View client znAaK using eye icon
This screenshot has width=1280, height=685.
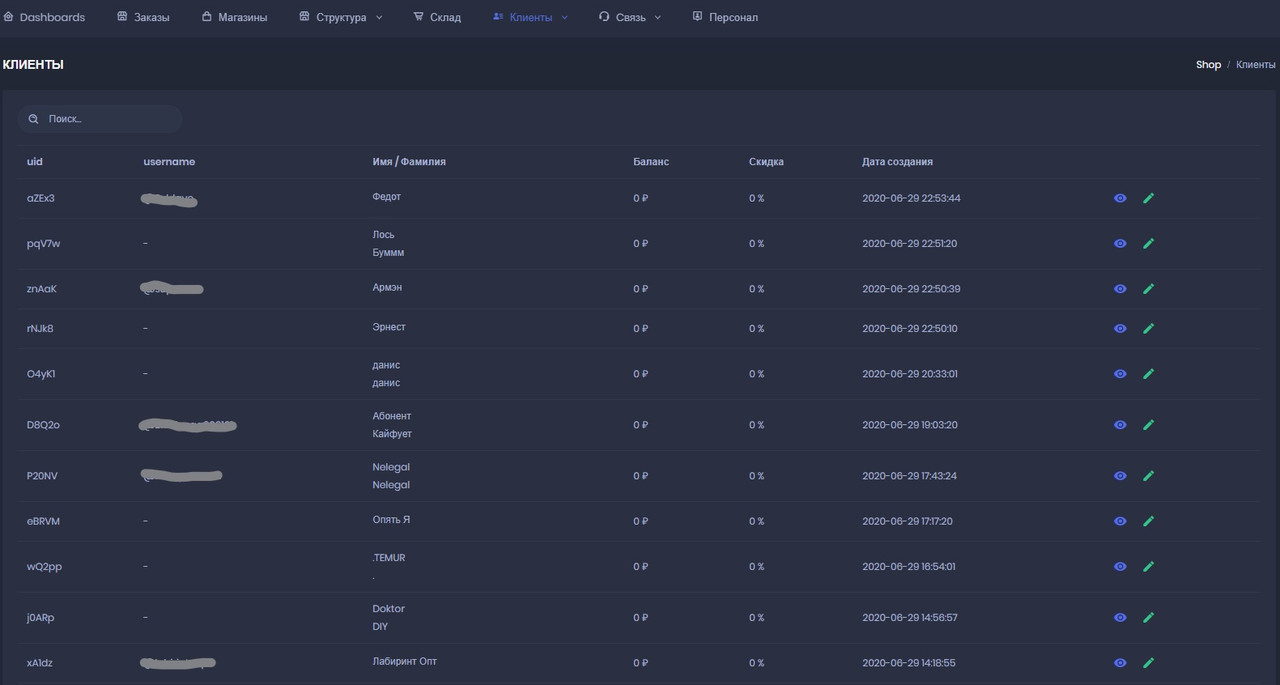[1120, 289]
